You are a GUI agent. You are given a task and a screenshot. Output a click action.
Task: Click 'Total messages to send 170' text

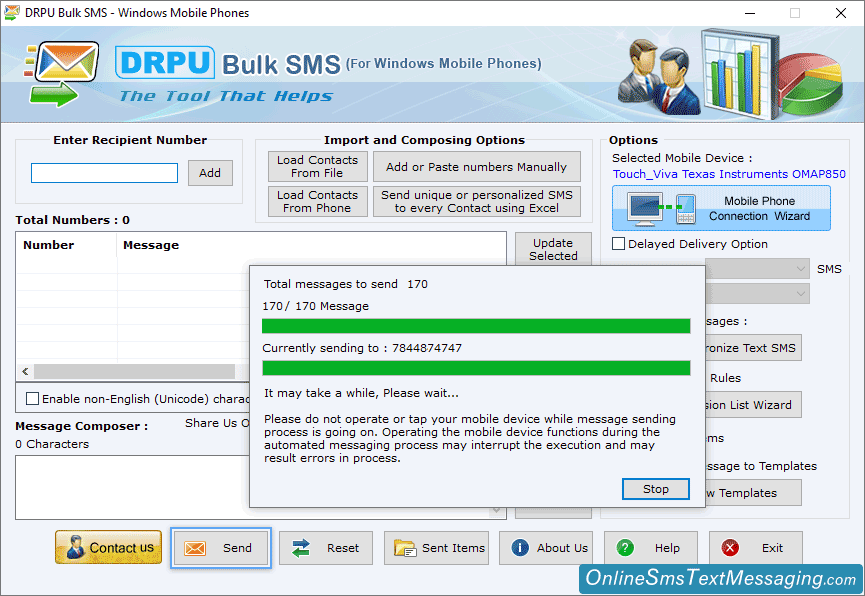[346, 284]
